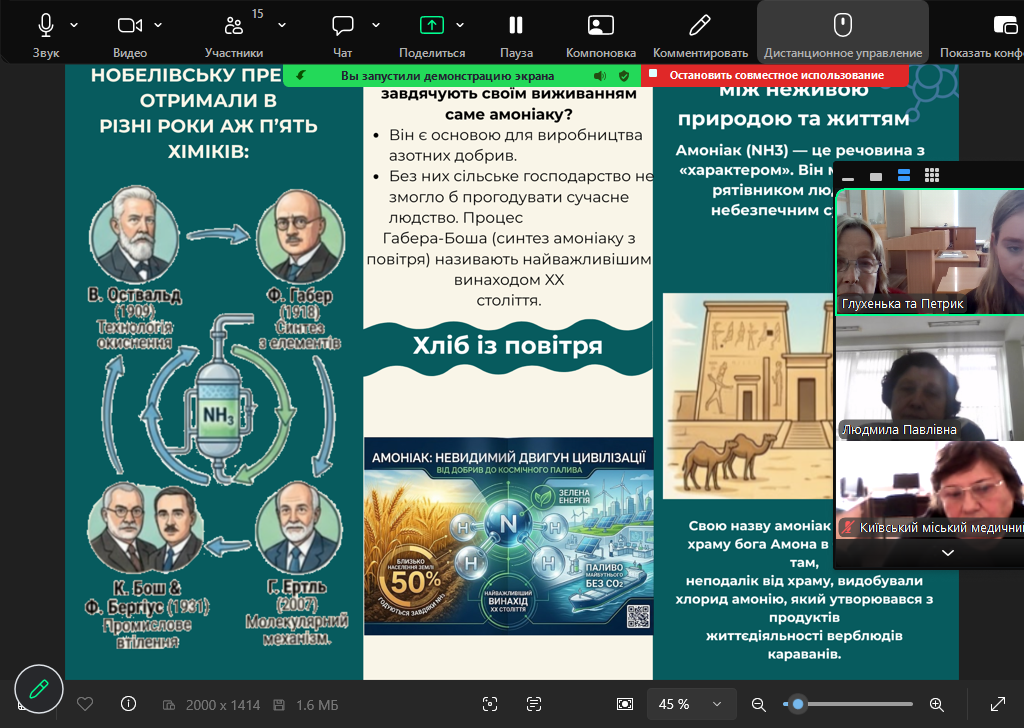
Task: Click the green pencil edit button
Action: tap(39, 689)
